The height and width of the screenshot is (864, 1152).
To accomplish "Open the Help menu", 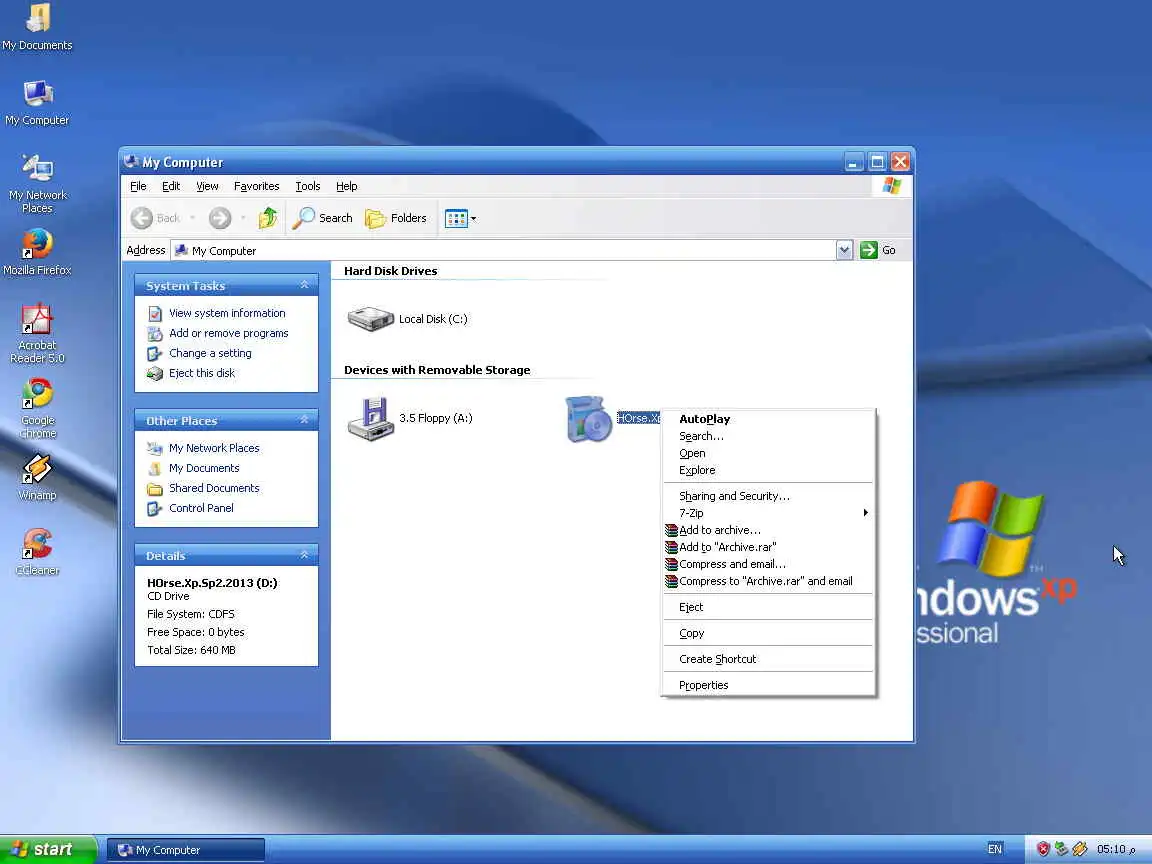I will (347, 187).
